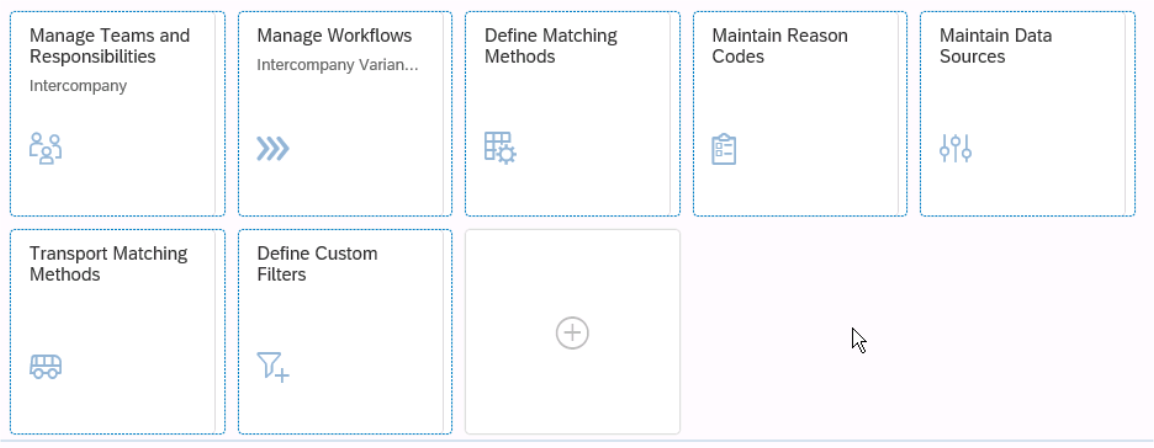Click the people icon on Manage Teams tile

click(46, 147)
